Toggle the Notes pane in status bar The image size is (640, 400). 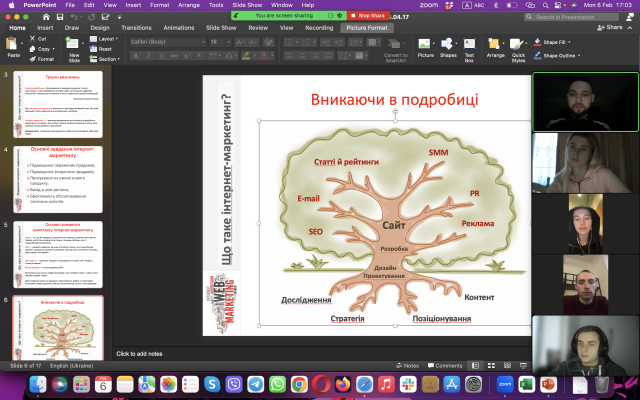click(407, 366)
